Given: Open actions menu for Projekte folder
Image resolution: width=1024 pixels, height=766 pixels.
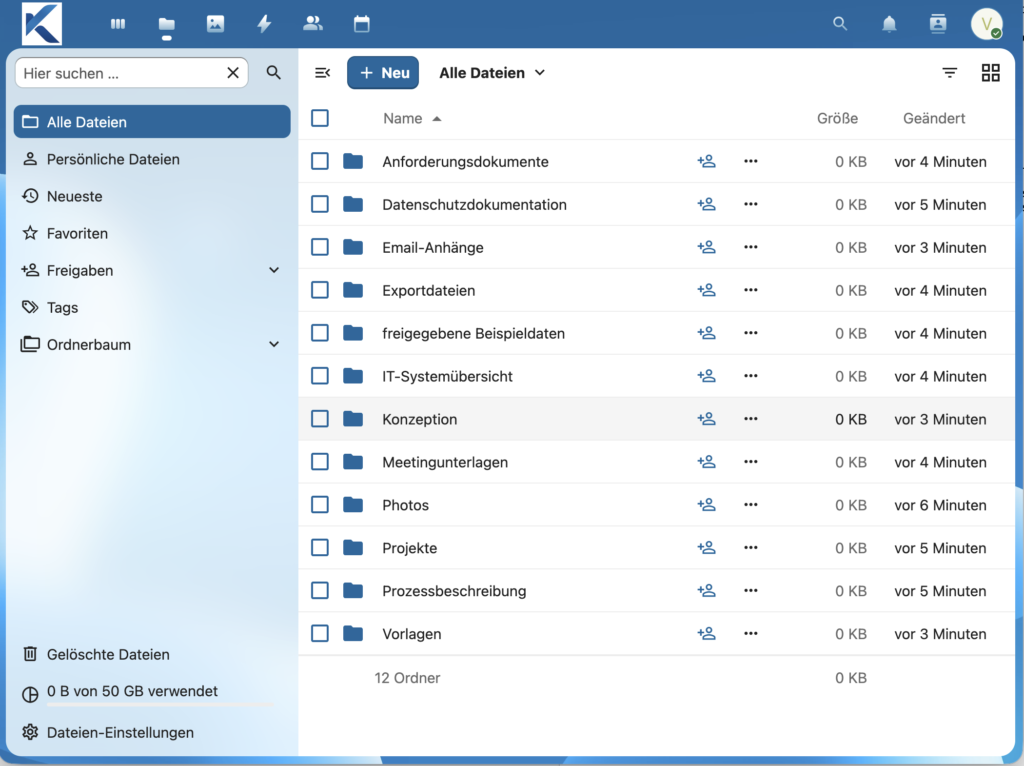Looking at the screenshot, I should click(x=750, y=548).
